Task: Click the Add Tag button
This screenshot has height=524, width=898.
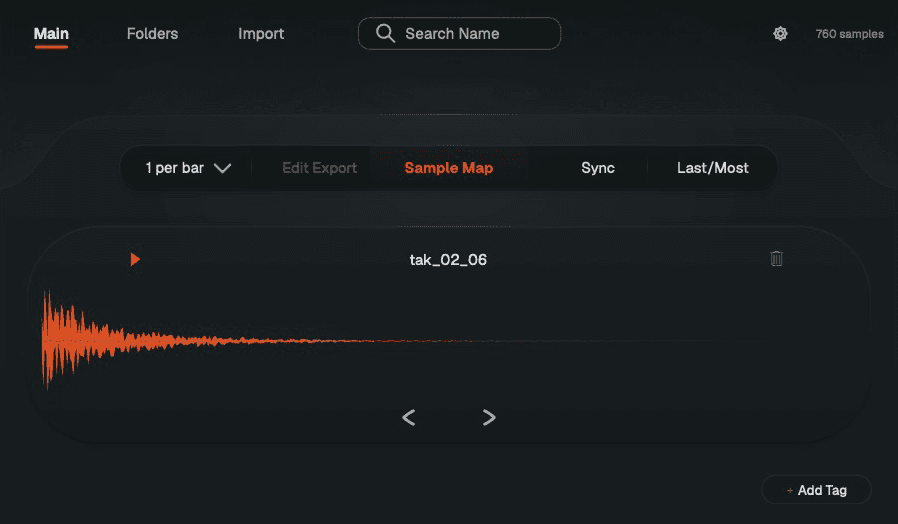Action: 816,490
